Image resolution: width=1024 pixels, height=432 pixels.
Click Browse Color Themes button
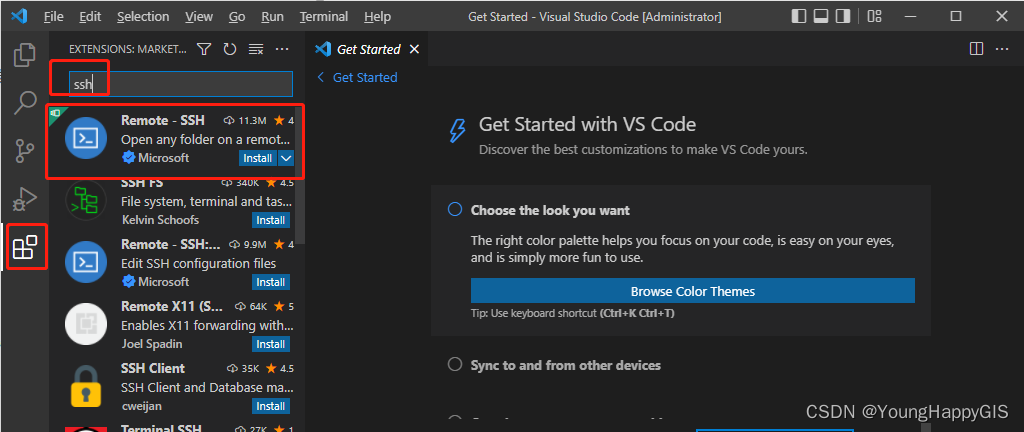pyautogui.click(x=692, y=291)
